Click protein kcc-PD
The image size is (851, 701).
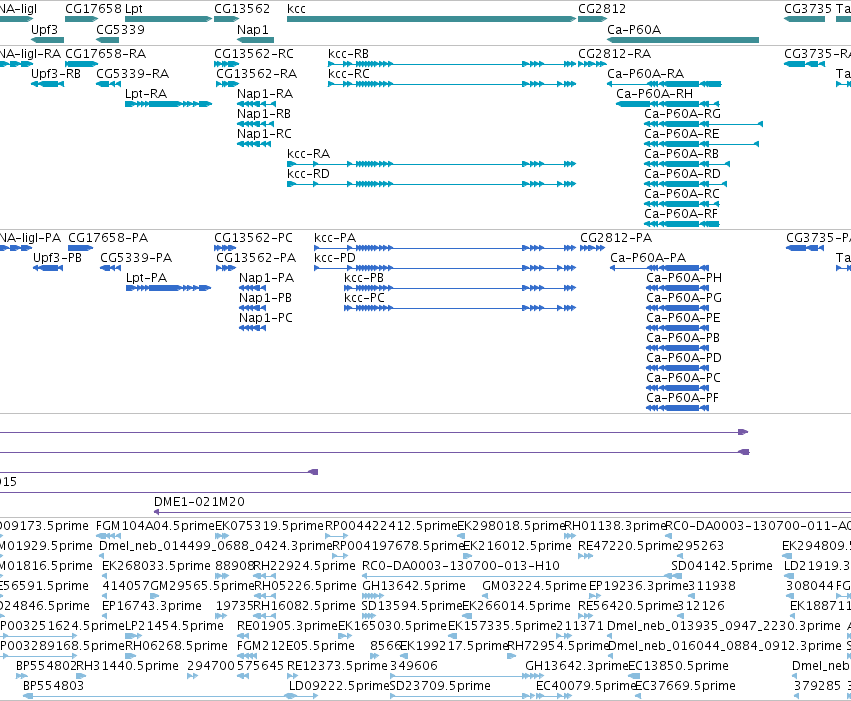(335, 258)
